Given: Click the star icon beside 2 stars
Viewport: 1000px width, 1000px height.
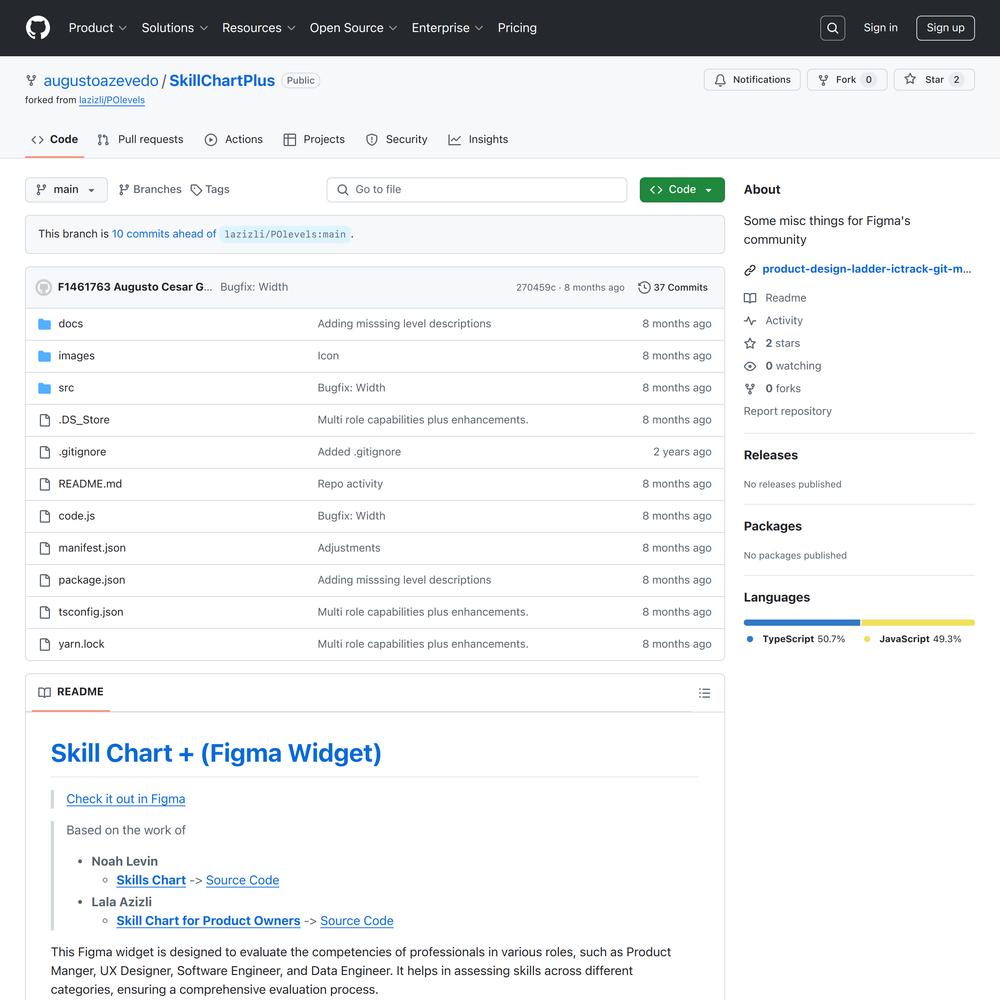Looking at the screenshot, I should tap(750, 344).
